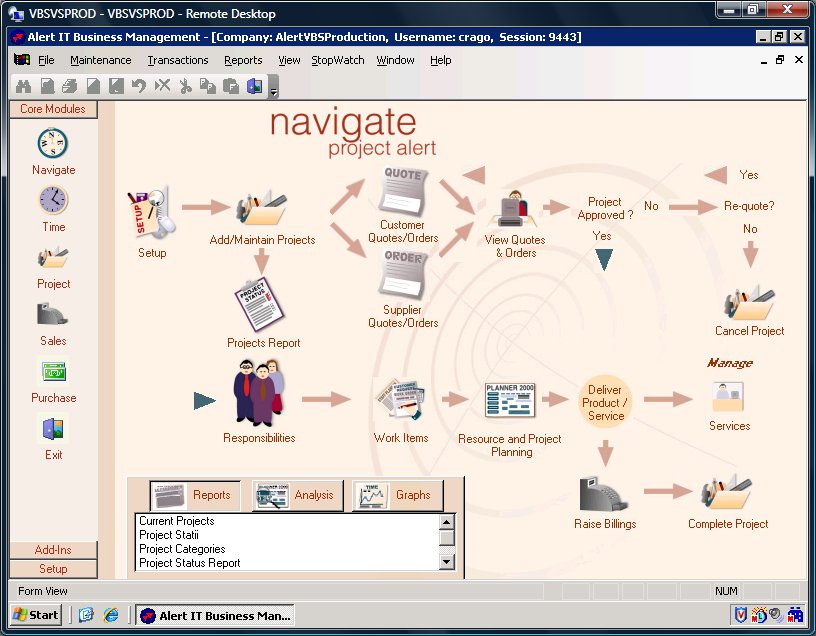Viewport: 816px width, 636px height.
Task: Click the Copy toolbar icon
Action: (208, 86)
